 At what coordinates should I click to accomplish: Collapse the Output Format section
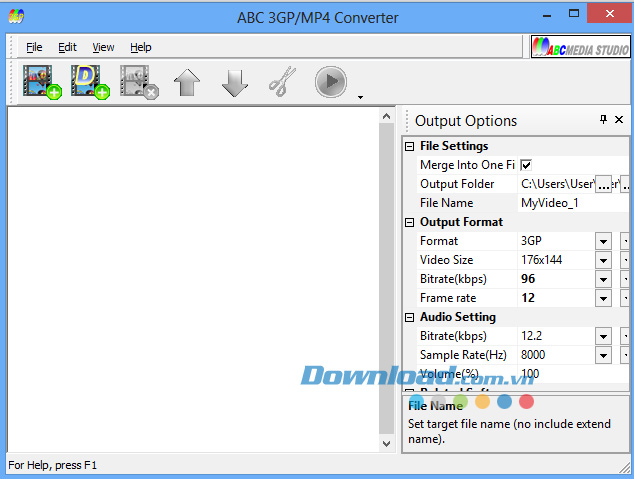410,222
